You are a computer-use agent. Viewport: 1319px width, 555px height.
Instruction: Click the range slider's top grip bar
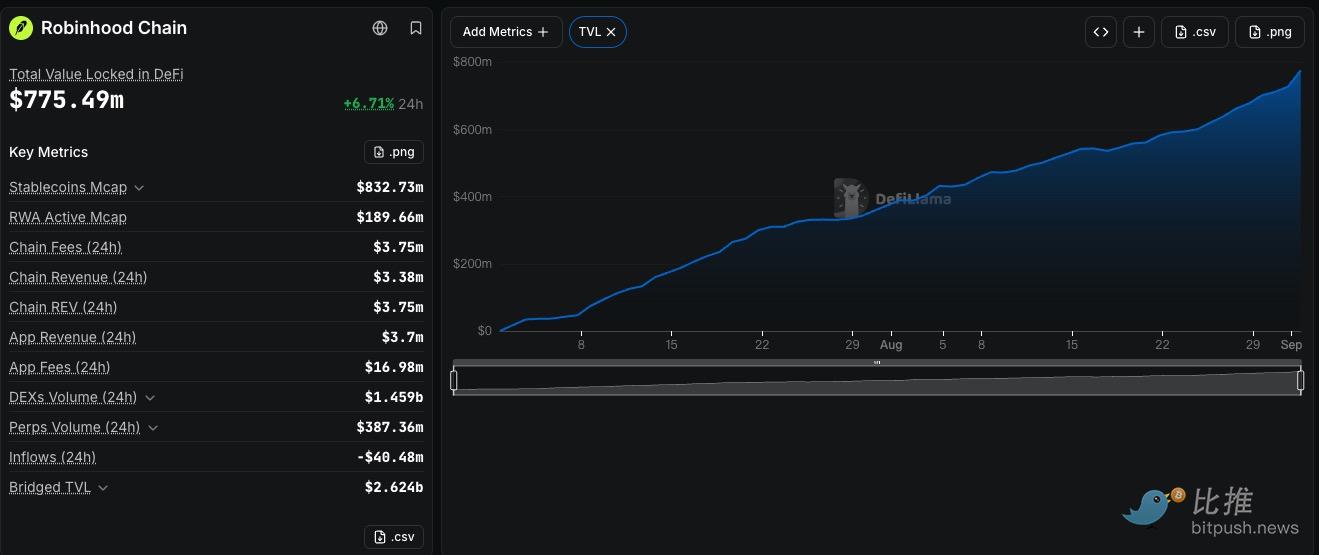click(x=877, y=363)
